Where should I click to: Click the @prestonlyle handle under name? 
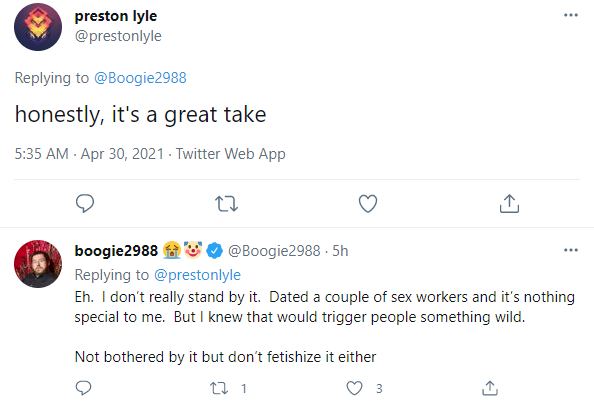[x=118, y=36]
